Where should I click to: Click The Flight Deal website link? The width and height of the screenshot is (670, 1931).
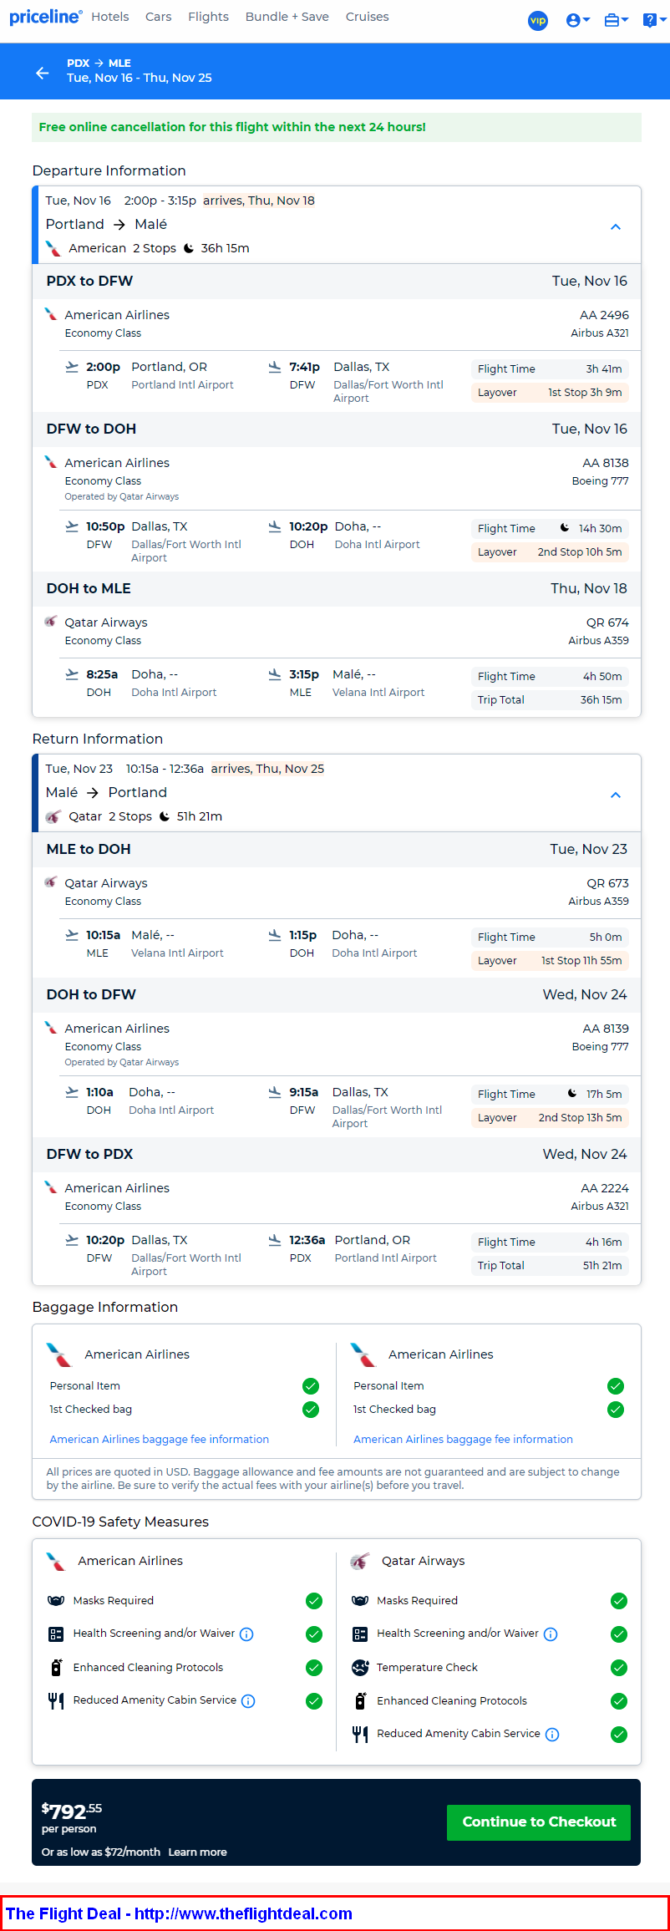pos(179,1913)
